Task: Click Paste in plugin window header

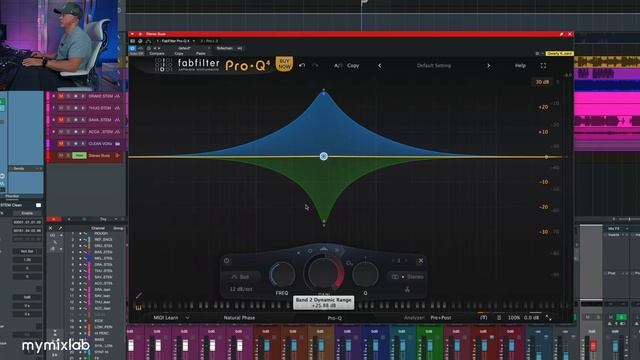Action: coord(201,53)
